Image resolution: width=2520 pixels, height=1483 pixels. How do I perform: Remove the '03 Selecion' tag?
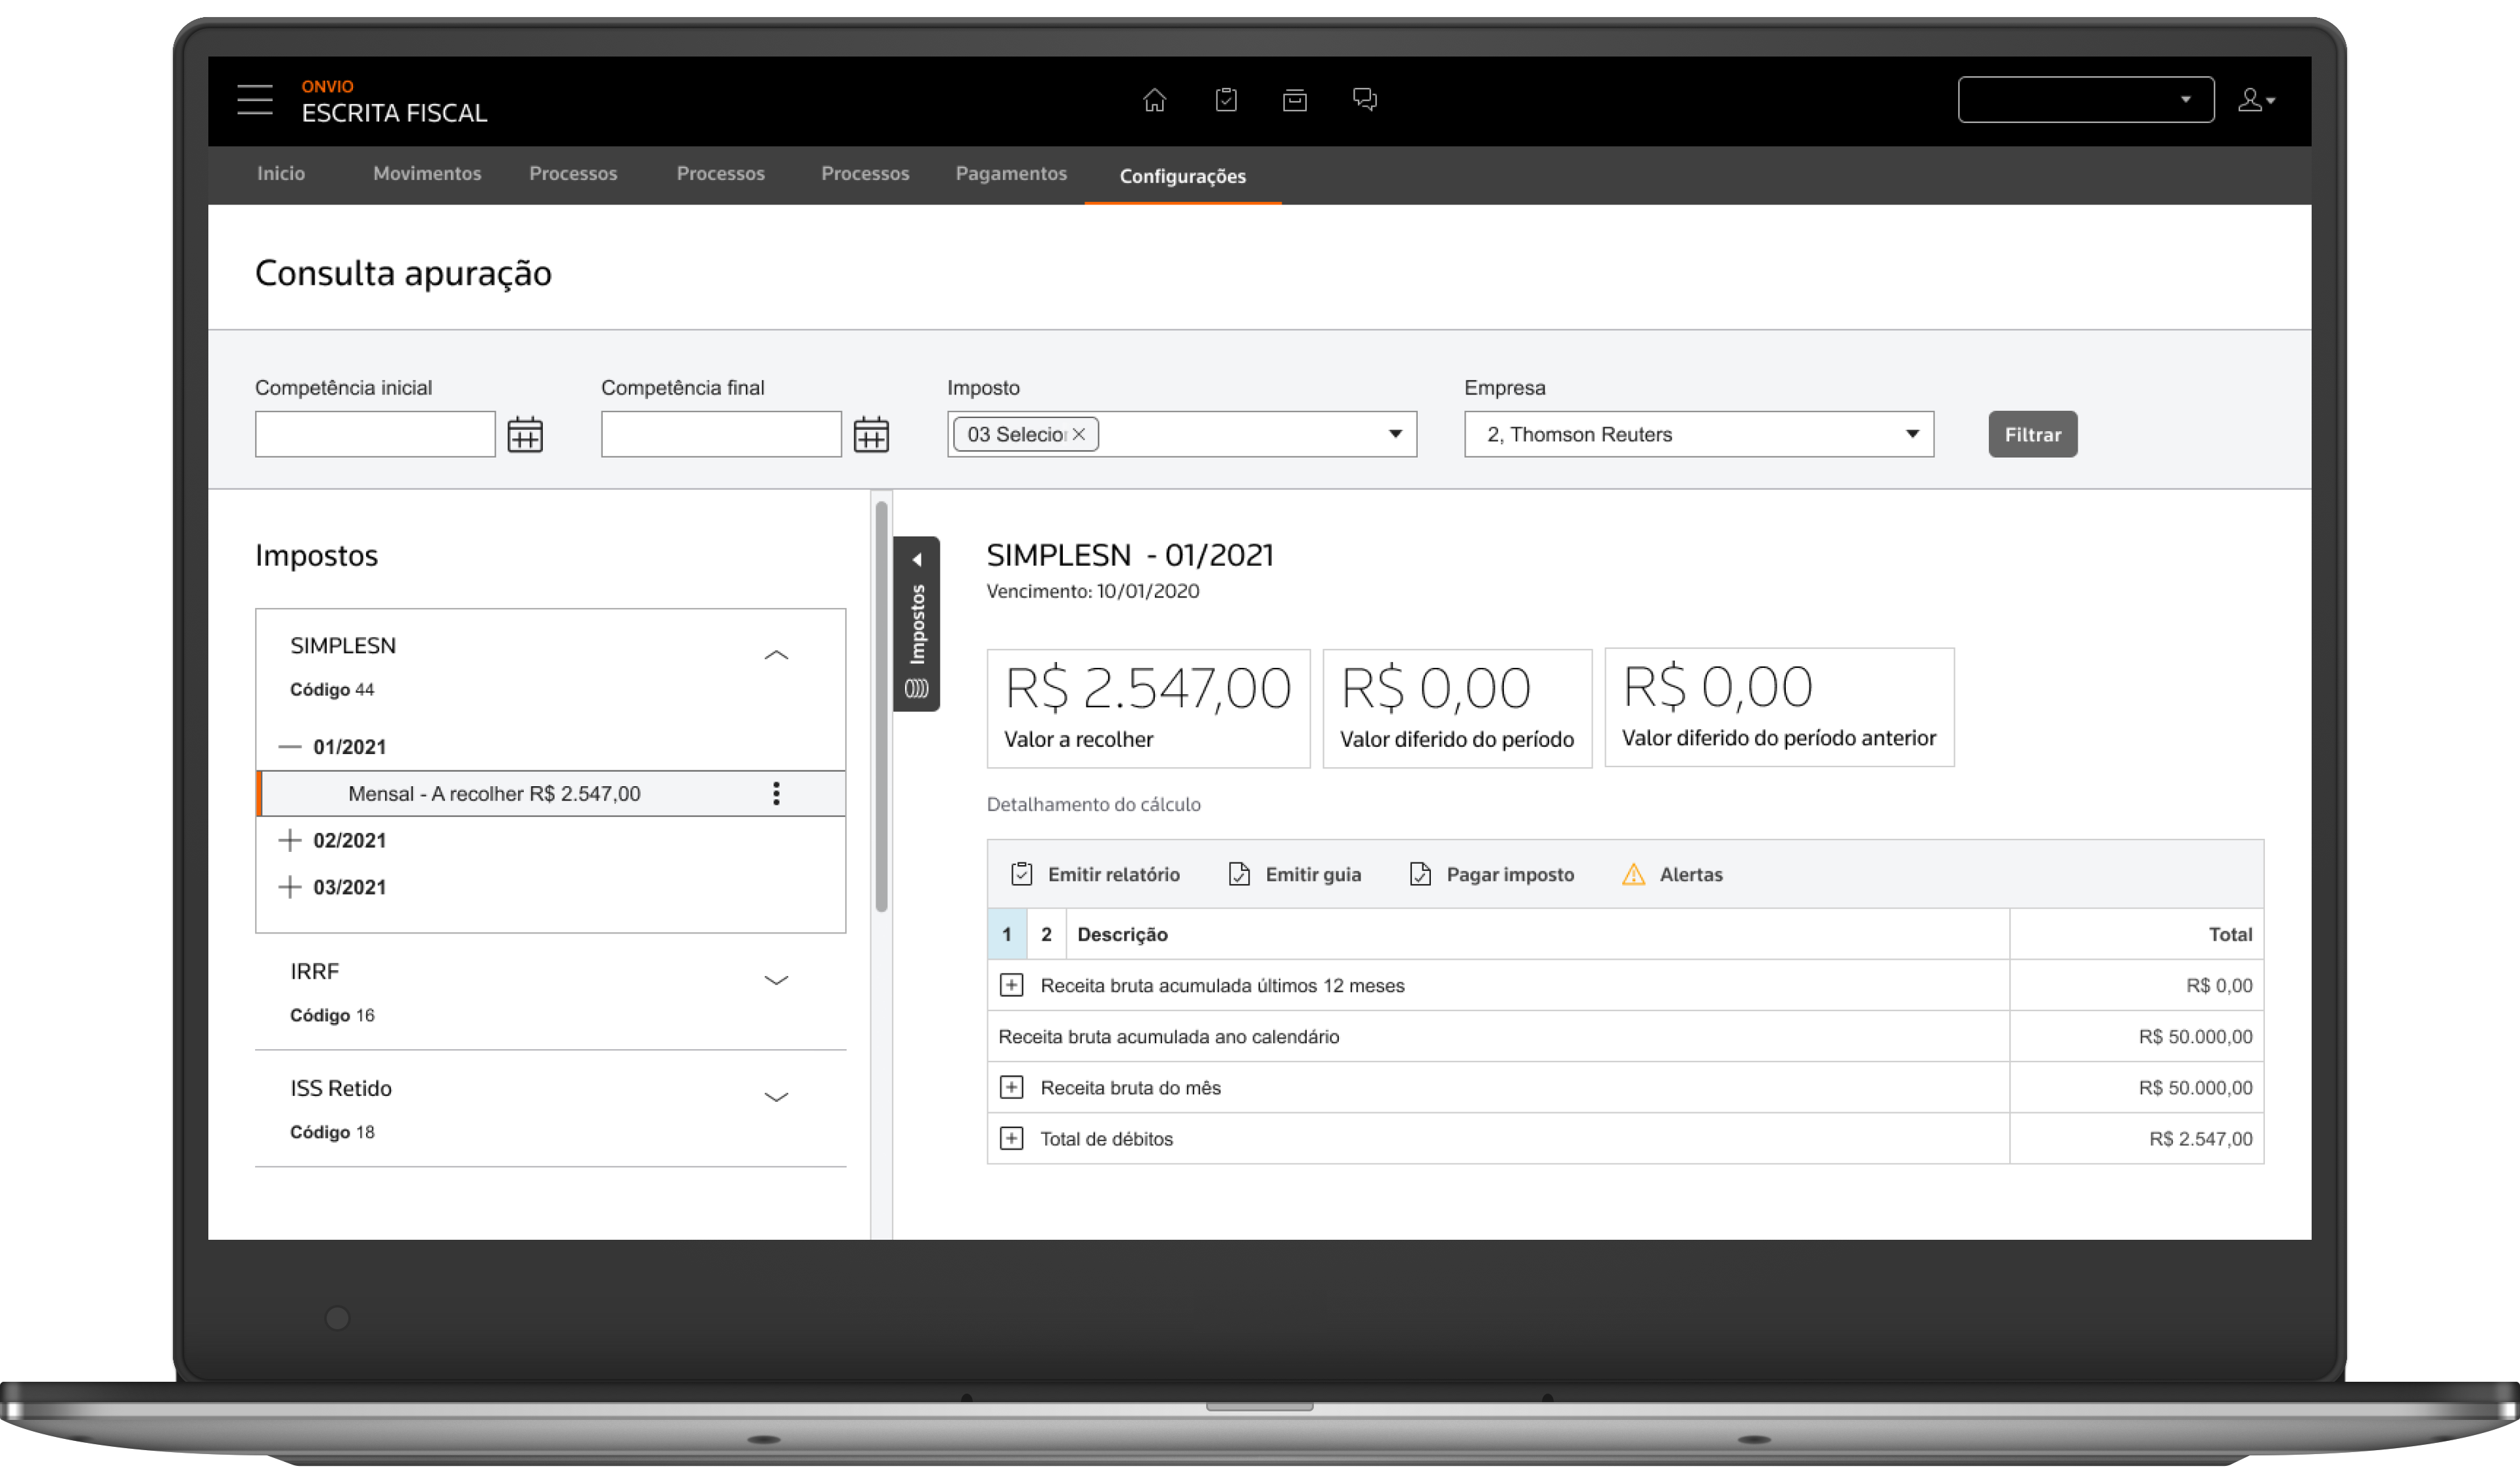point(1079,434)
